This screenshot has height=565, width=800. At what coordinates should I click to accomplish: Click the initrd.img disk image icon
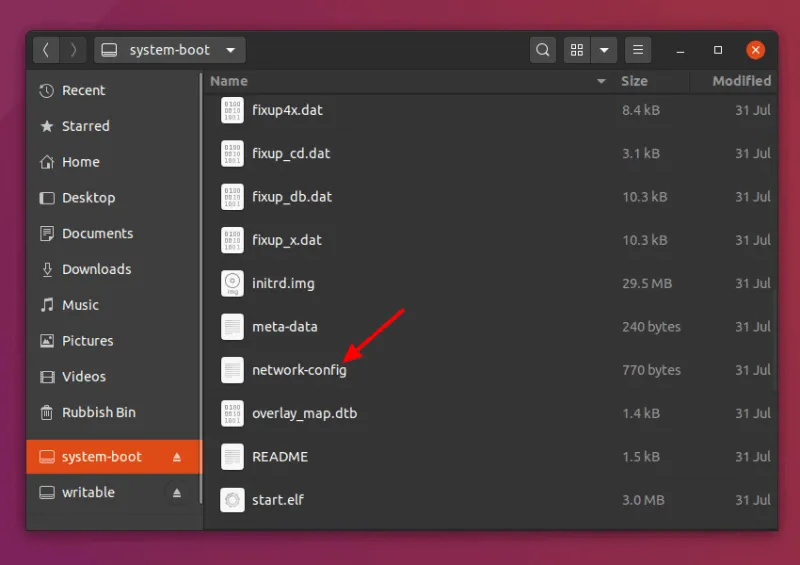[x=232, y=283]
